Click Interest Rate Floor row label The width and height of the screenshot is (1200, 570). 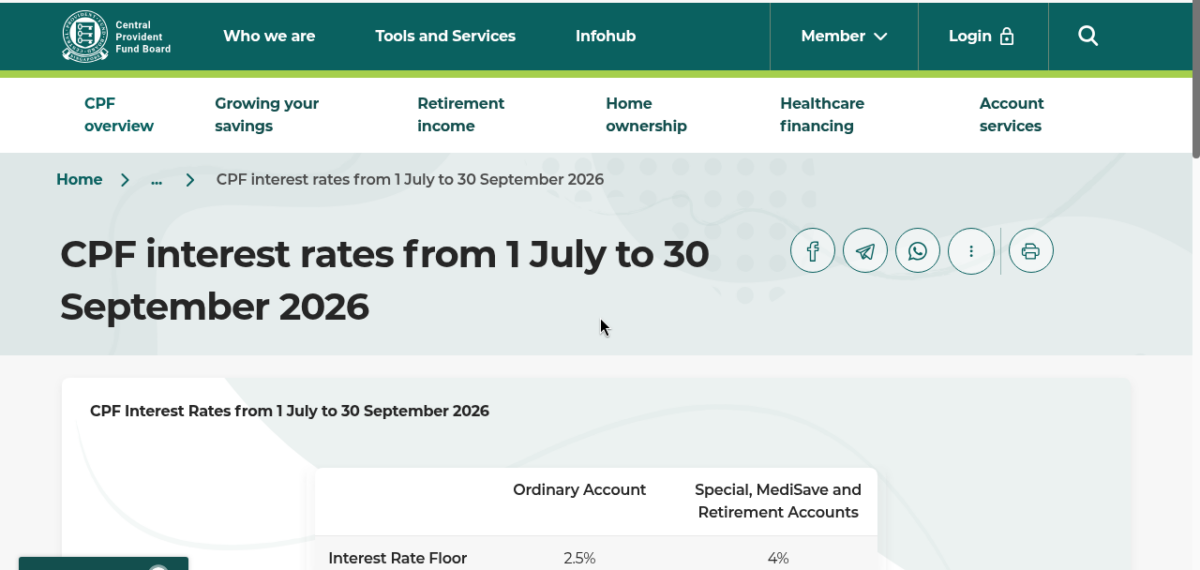tap(398, 558)
